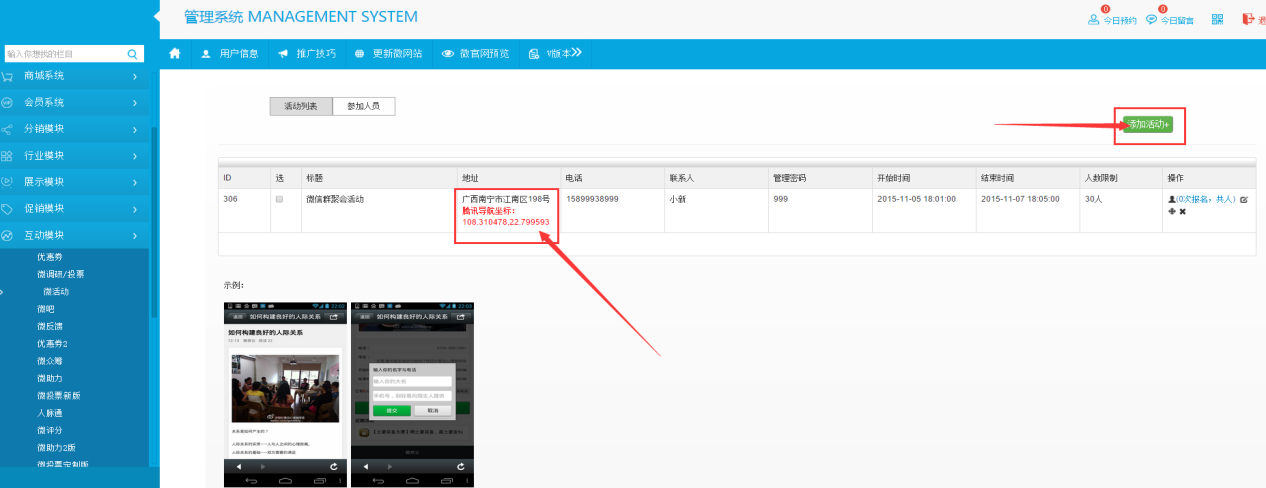Click the green 添加活动+ button
1266x488 pixels.
[x=1147, y=124]
